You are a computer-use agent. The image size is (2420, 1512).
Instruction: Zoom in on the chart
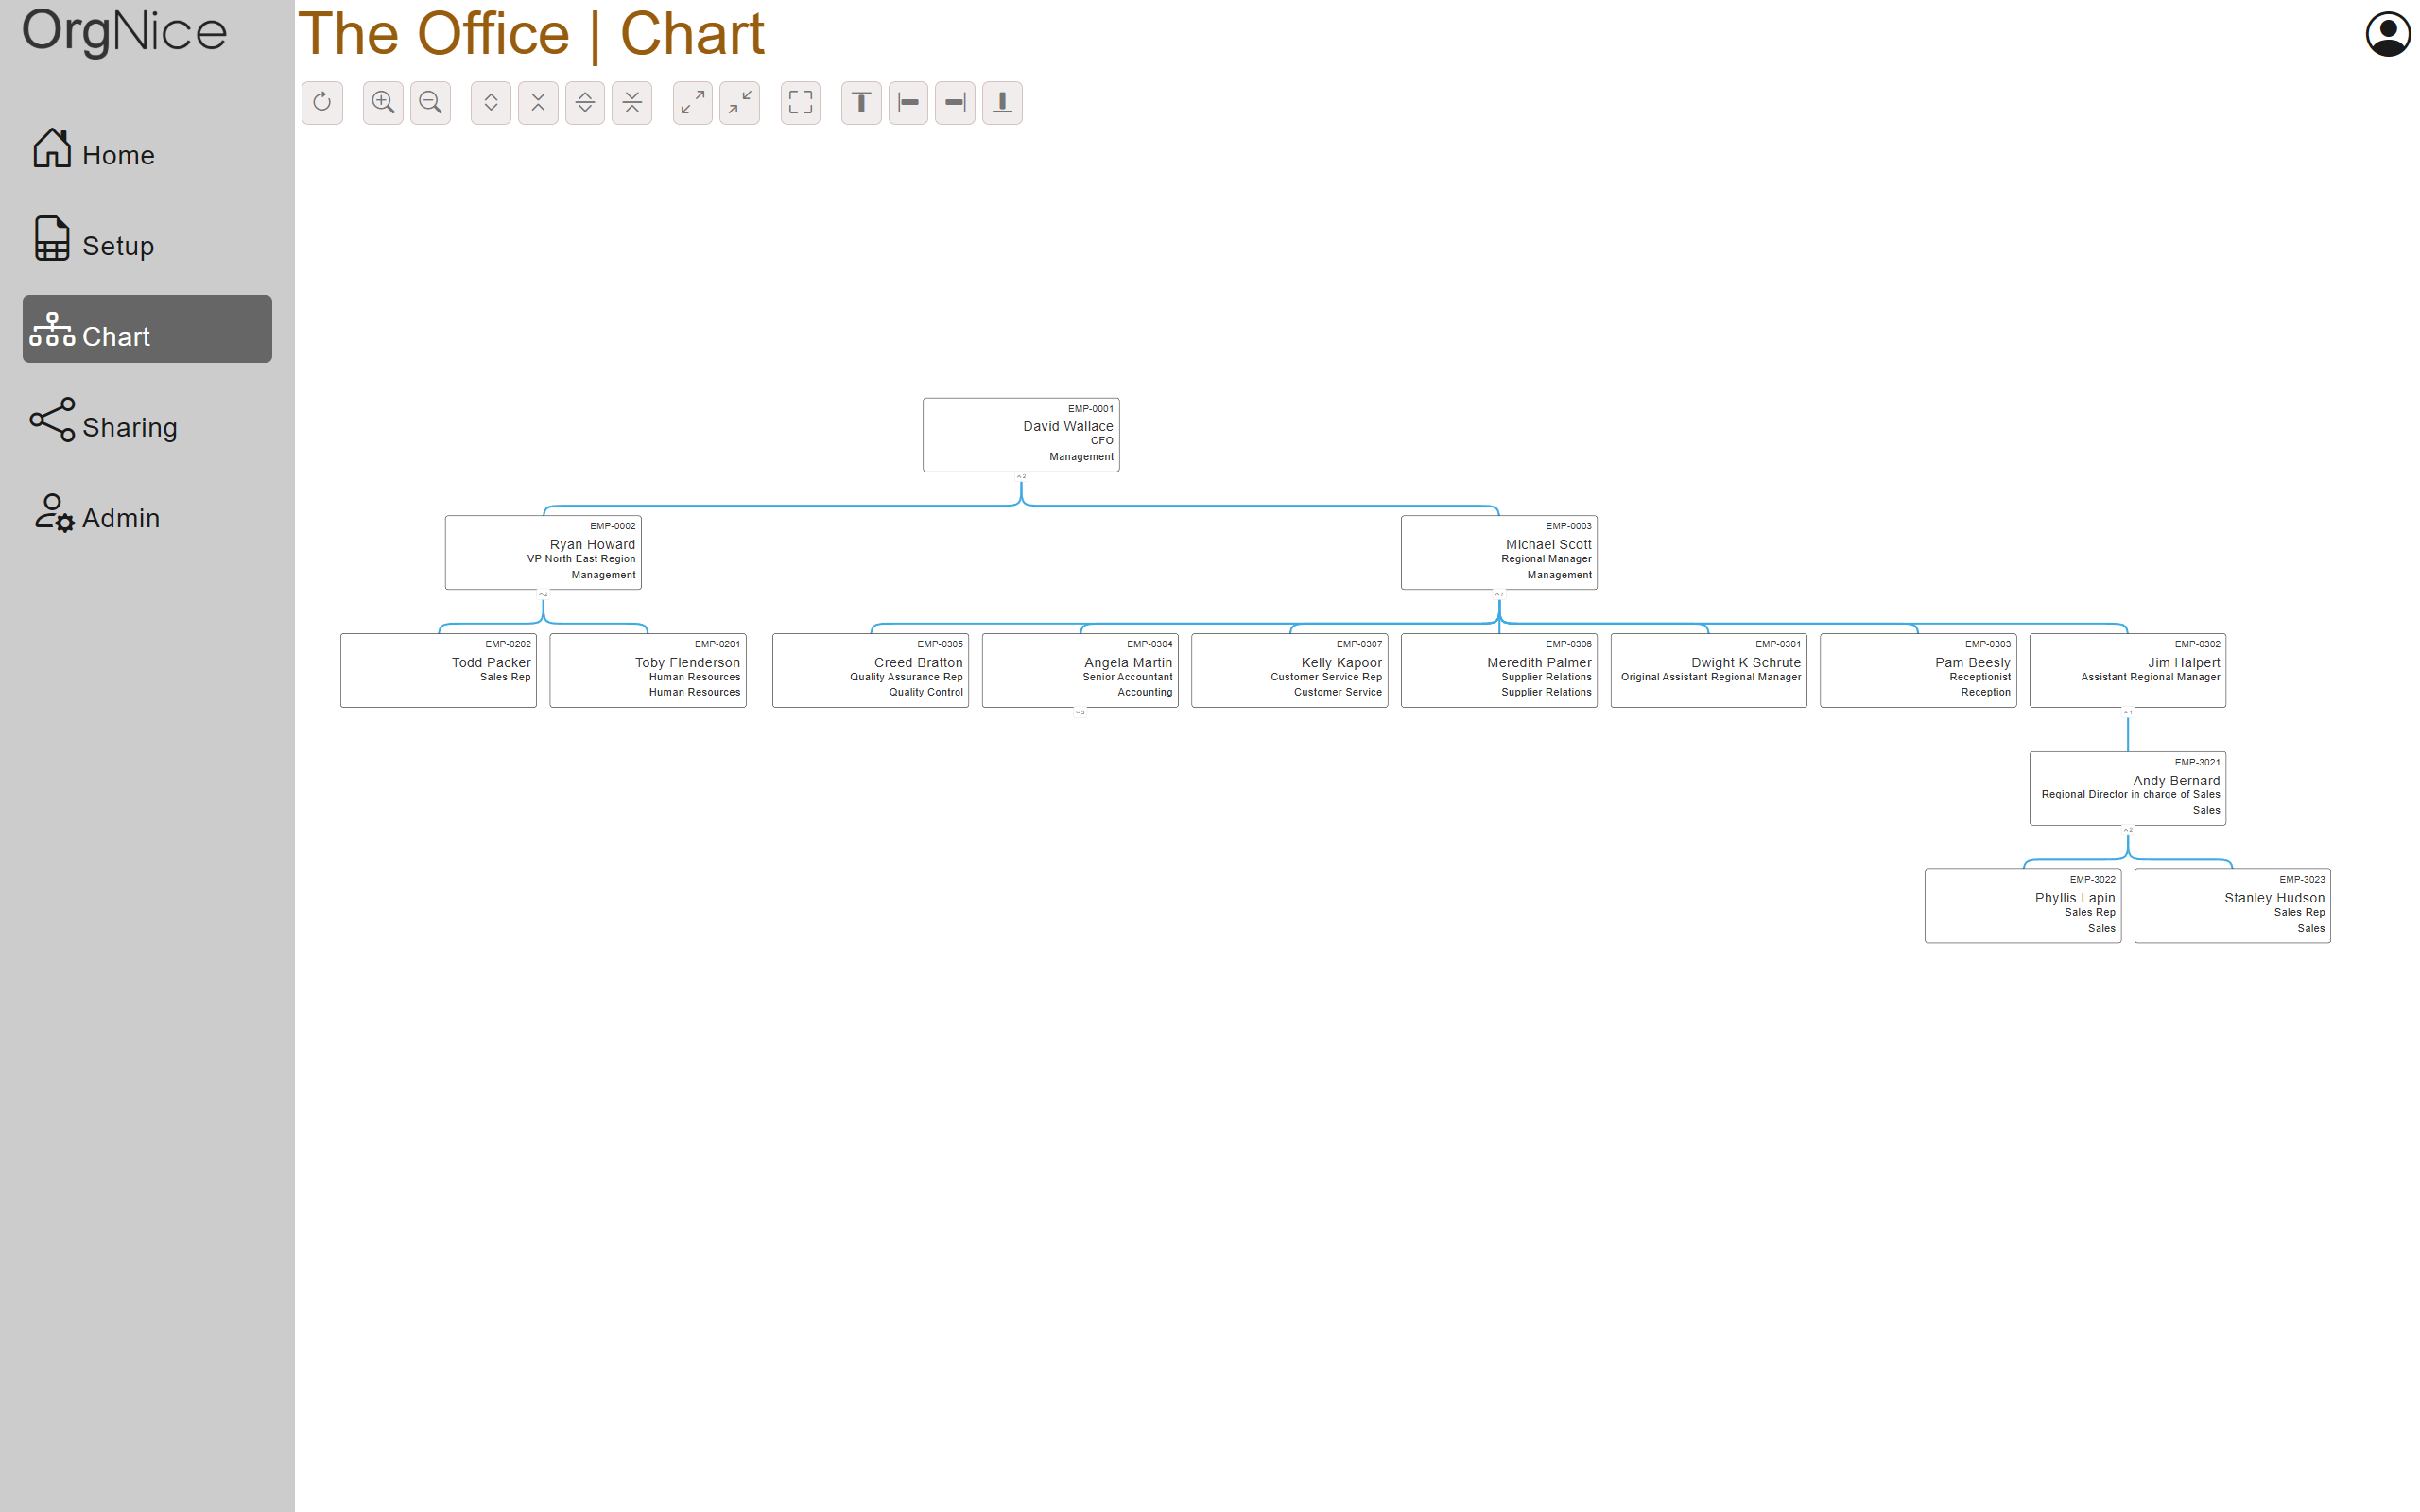383,102
